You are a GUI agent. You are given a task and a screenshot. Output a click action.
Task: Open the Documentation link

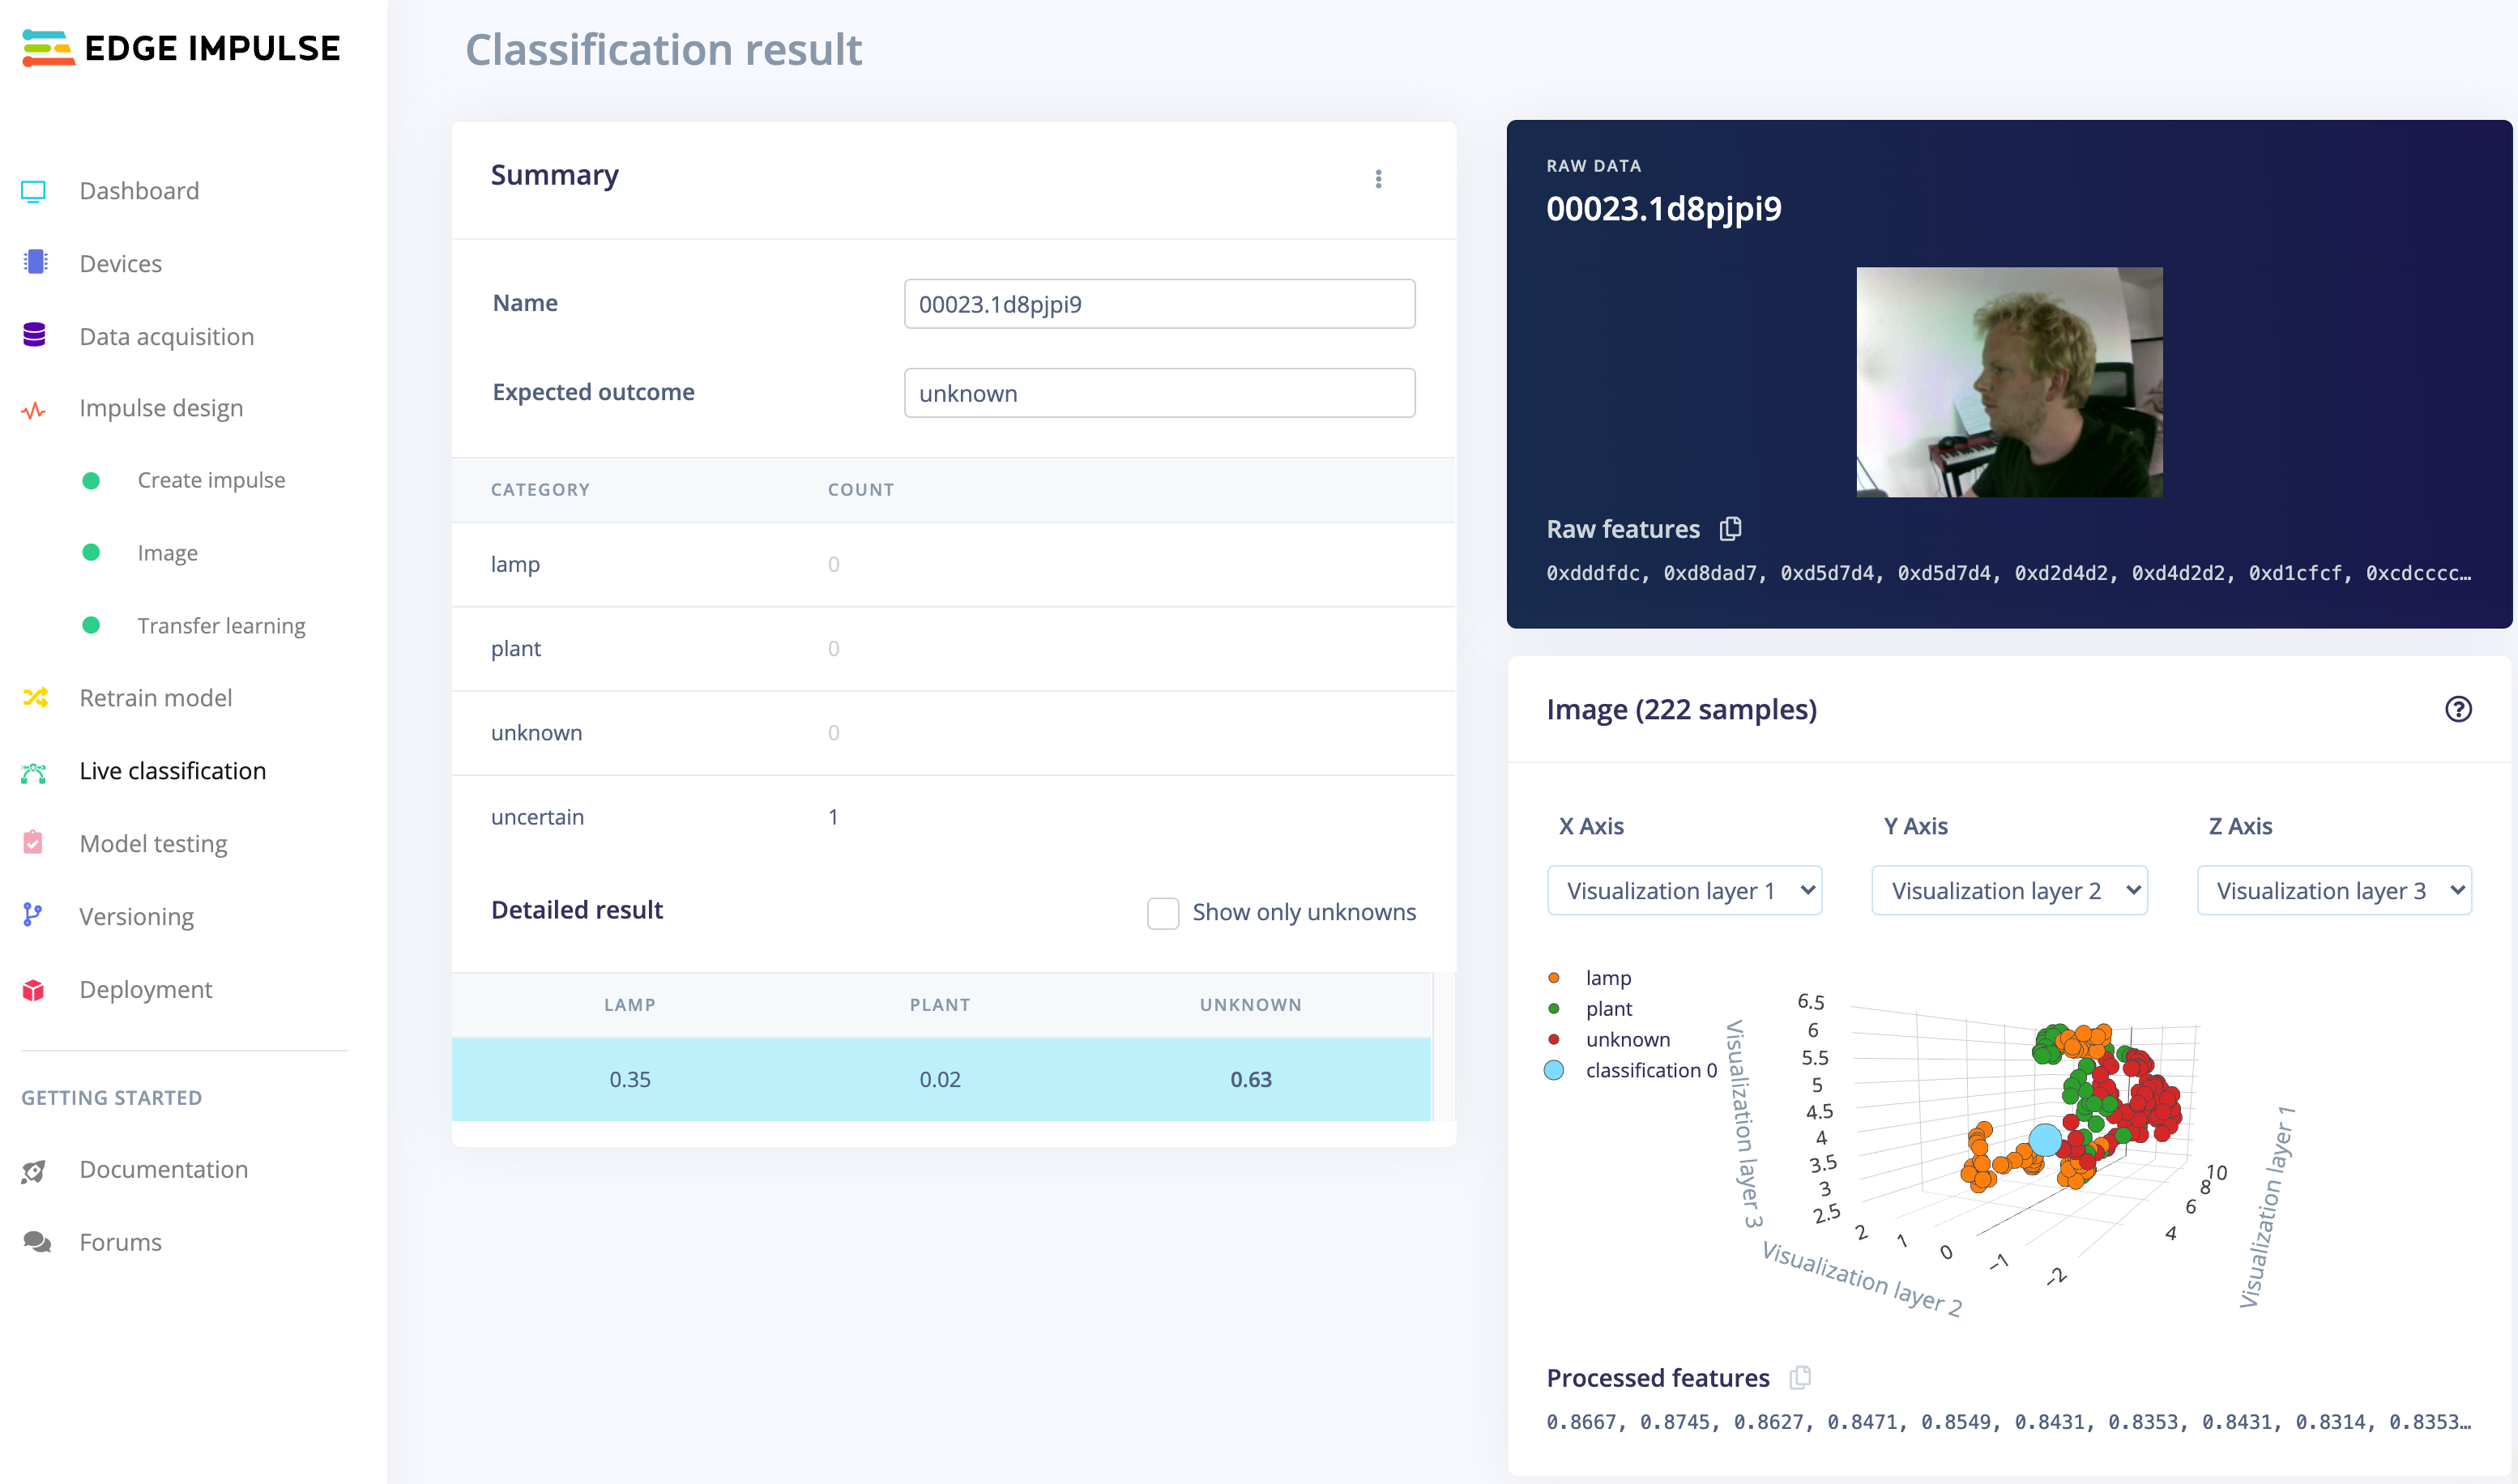163,1169
